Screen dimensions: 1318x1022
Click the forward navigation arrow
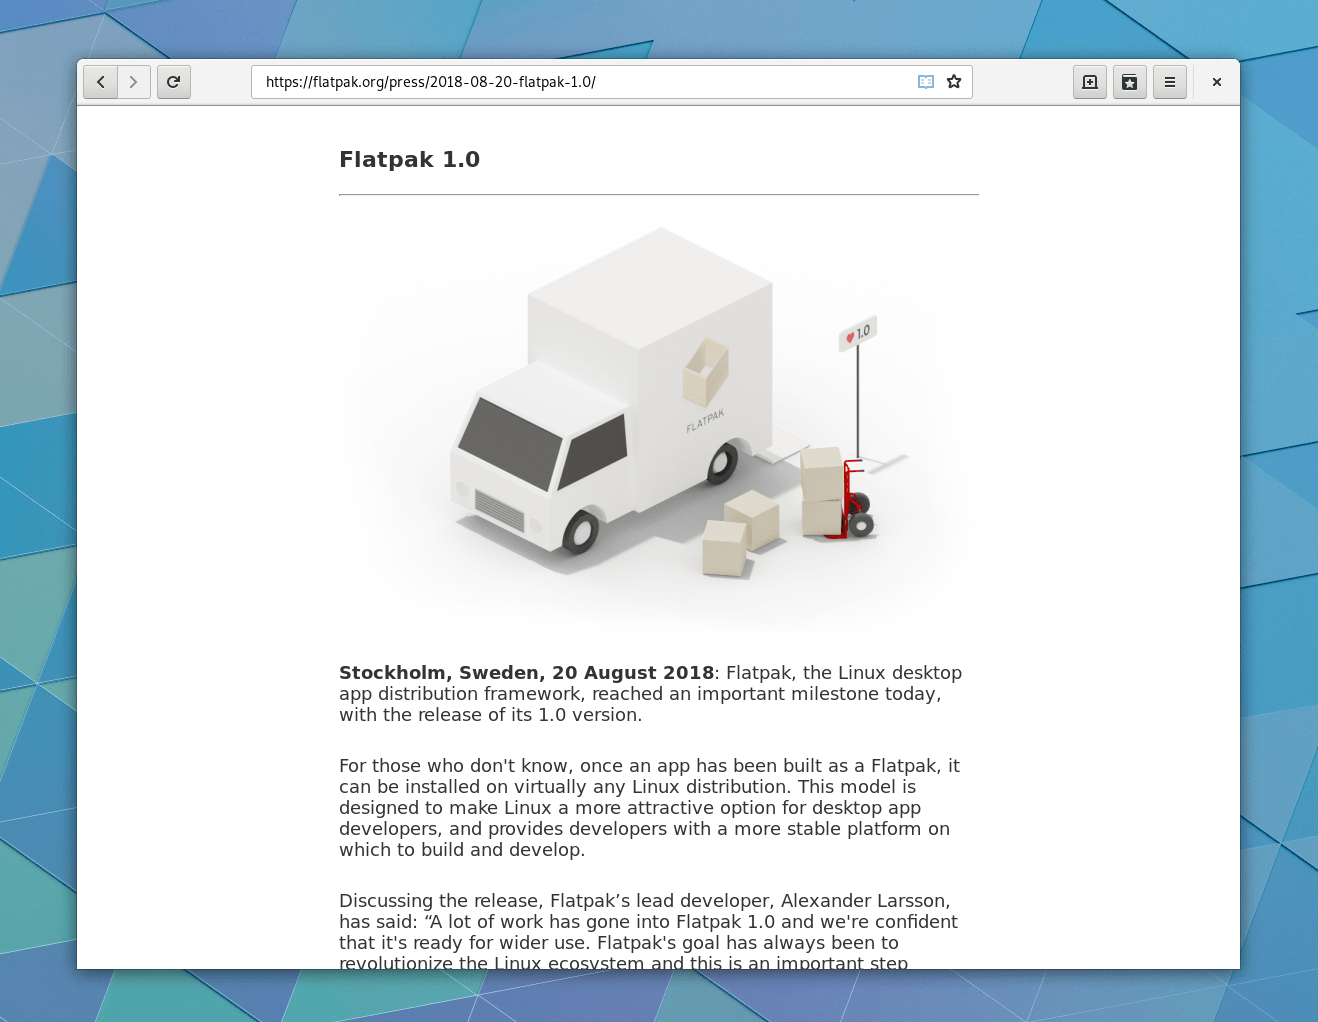(x=134, y=82)
